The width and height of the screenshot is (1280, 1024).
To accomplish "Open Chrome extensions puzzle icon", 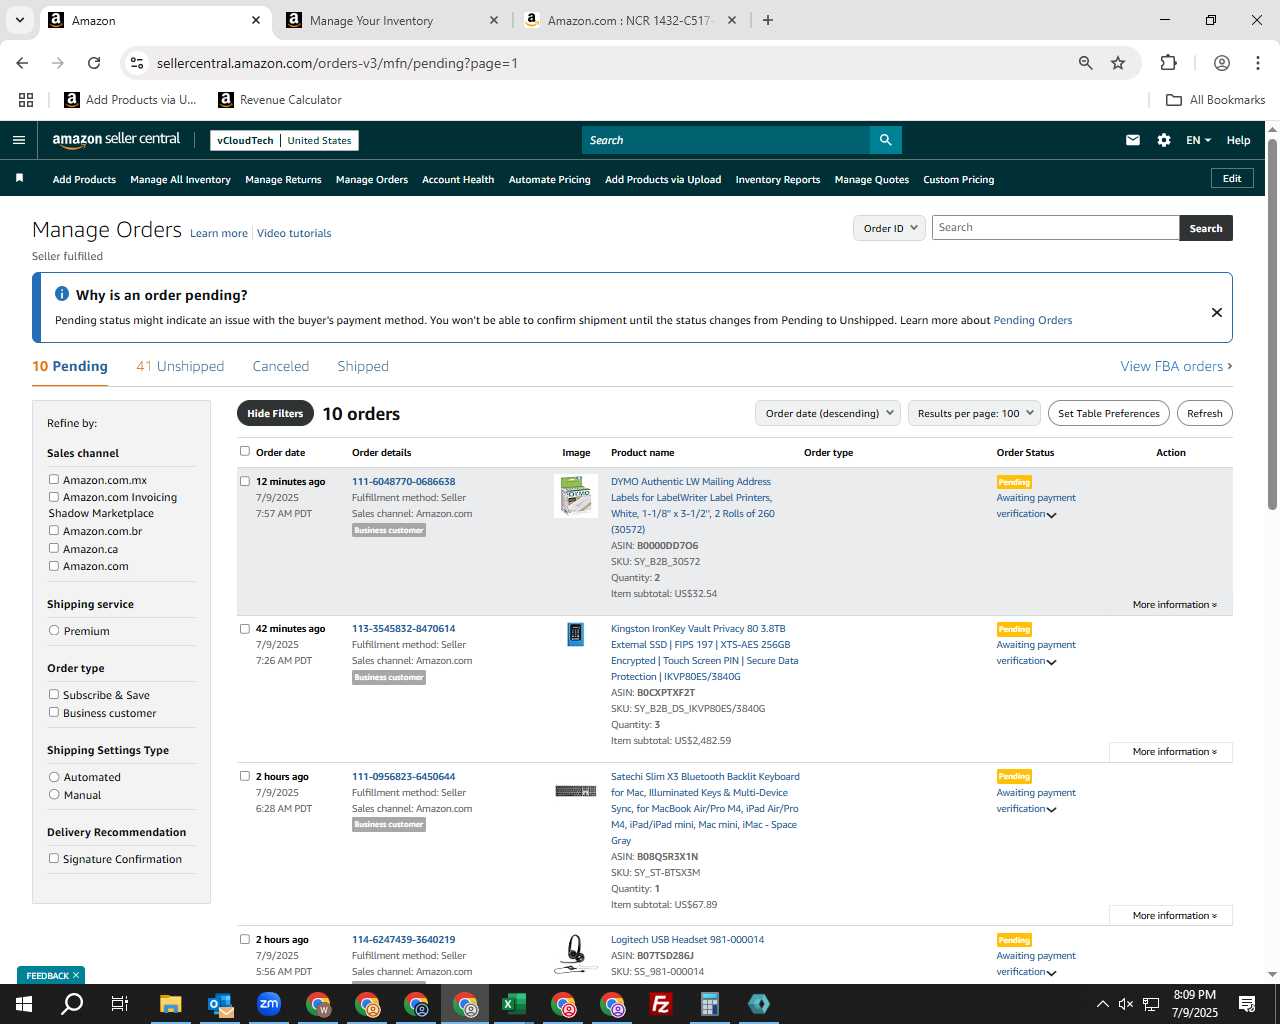I will pyautogui.click(x=1168, y=63).
